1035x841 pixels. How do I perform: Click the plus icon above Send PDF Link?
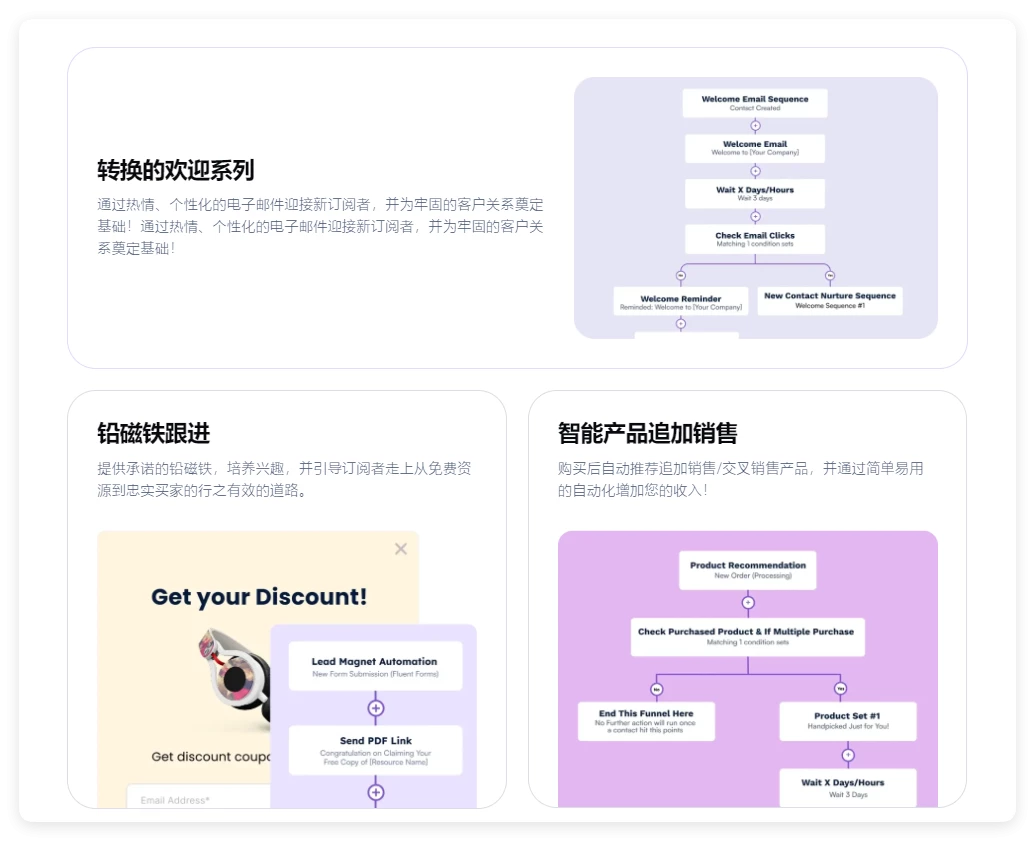click(374, 706)
